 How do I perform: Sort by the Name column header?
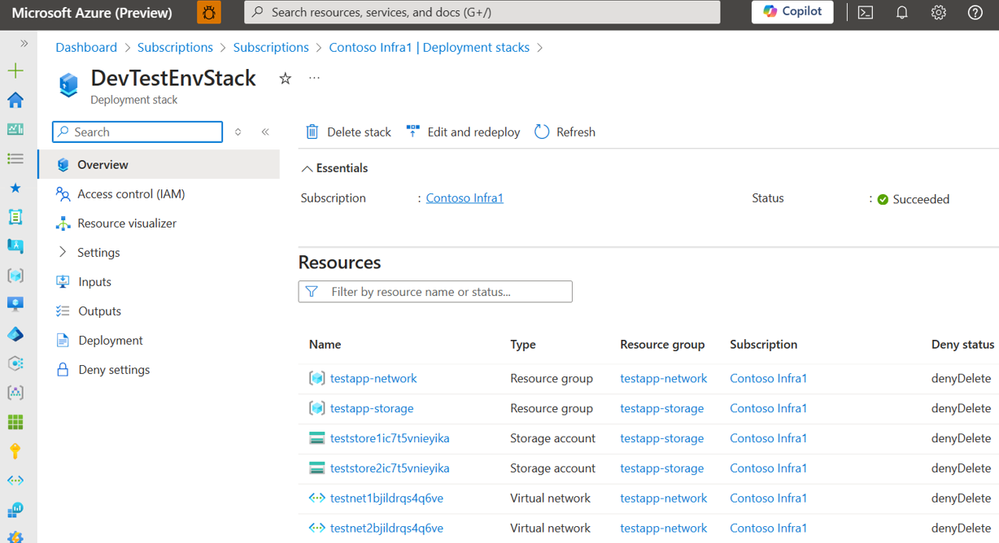click(x=325, y=344)
